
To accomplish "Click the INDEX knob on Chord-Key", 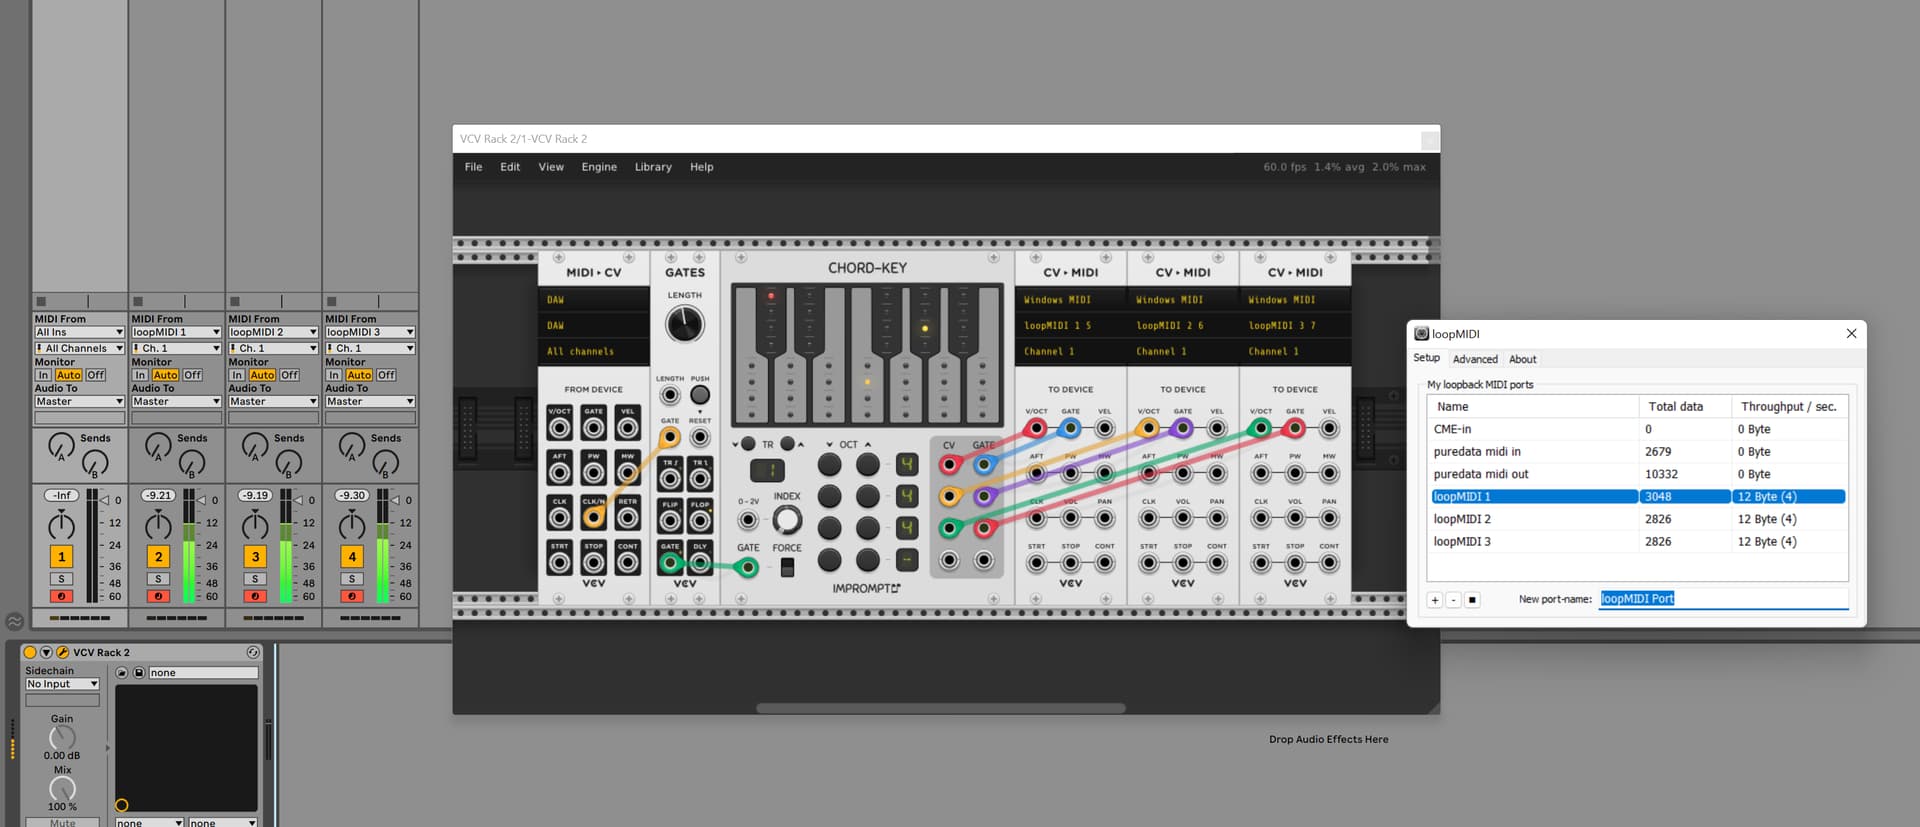I will [787, 519].
